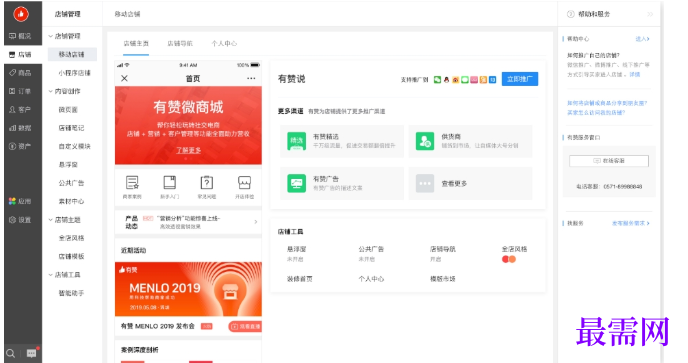Click the green 供货商 supplier icon
The height and width of the screenshot is (363, 688).
pyautogui.click(x=425, y=141)
